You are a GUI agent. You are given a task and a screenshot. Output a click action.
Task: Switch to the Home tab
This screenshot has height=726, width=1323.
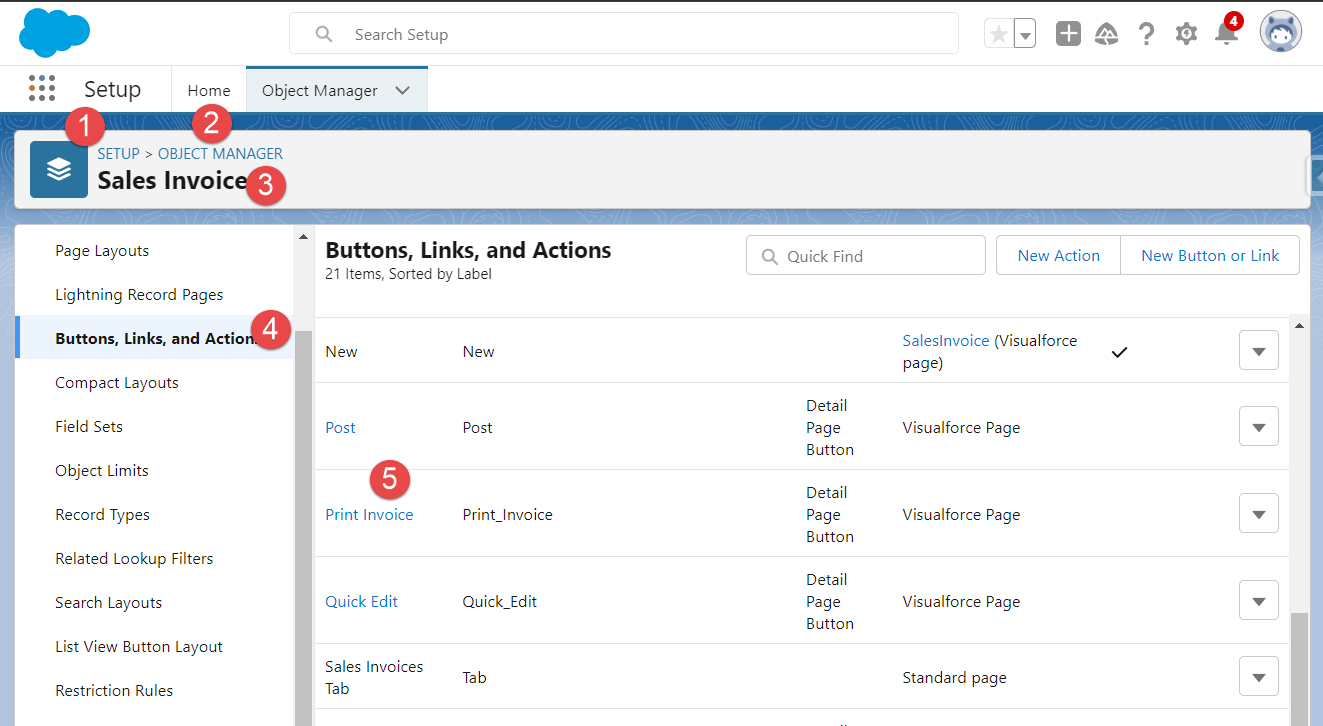(209, 90)
